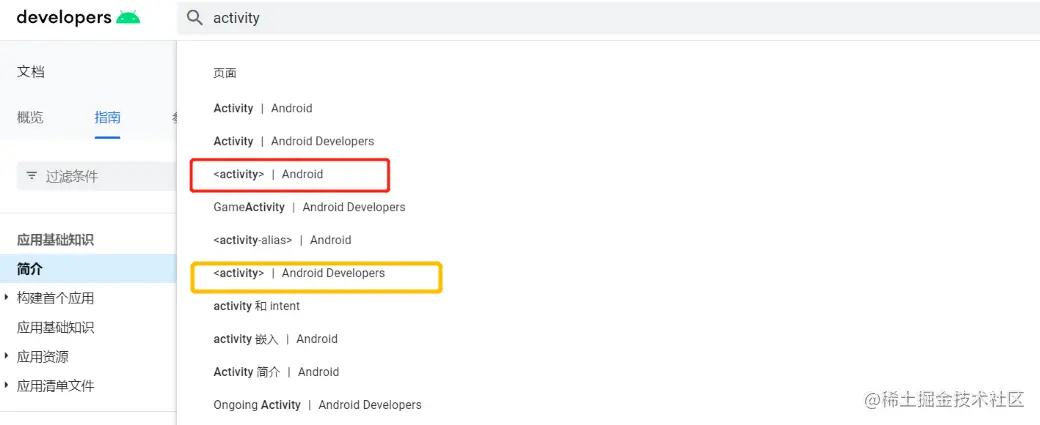Image resolution: width=1040 pixels, height=425 pixels.
Task: Click the developers logo text
Action: [x=63, y=18]
